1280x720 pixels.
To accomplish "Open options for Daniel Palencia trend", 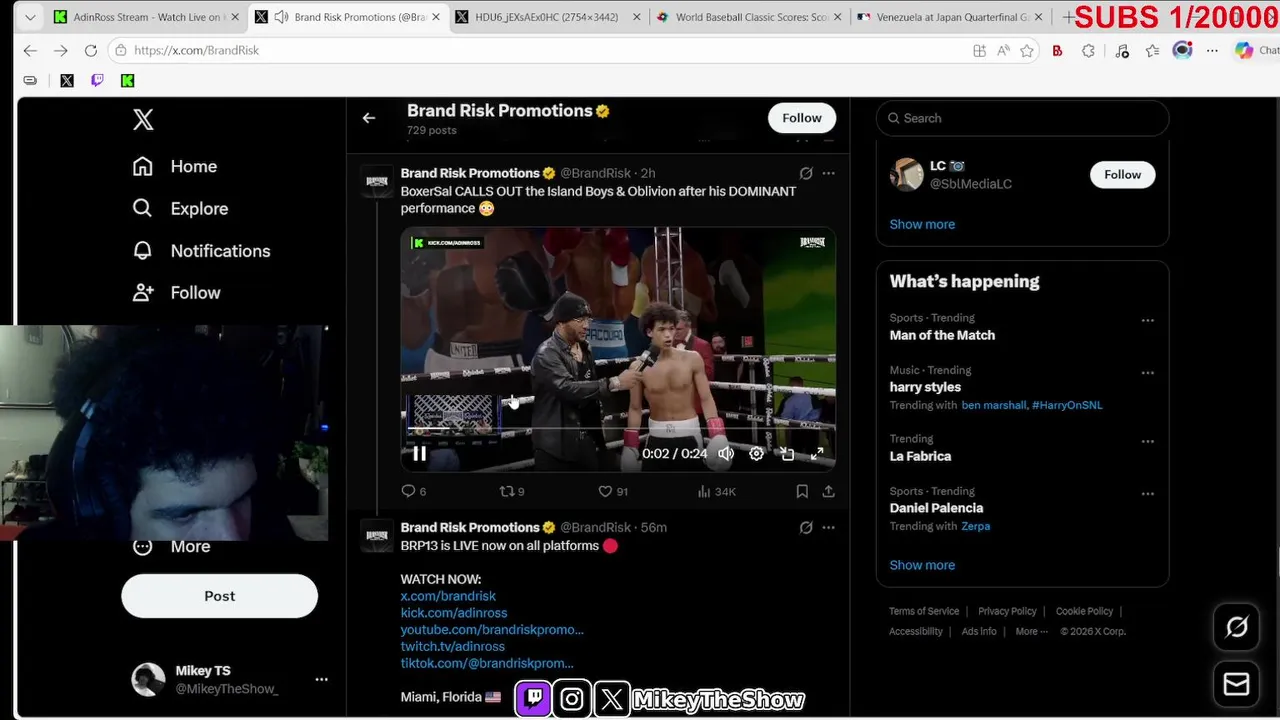I will tap(1148, 494).
